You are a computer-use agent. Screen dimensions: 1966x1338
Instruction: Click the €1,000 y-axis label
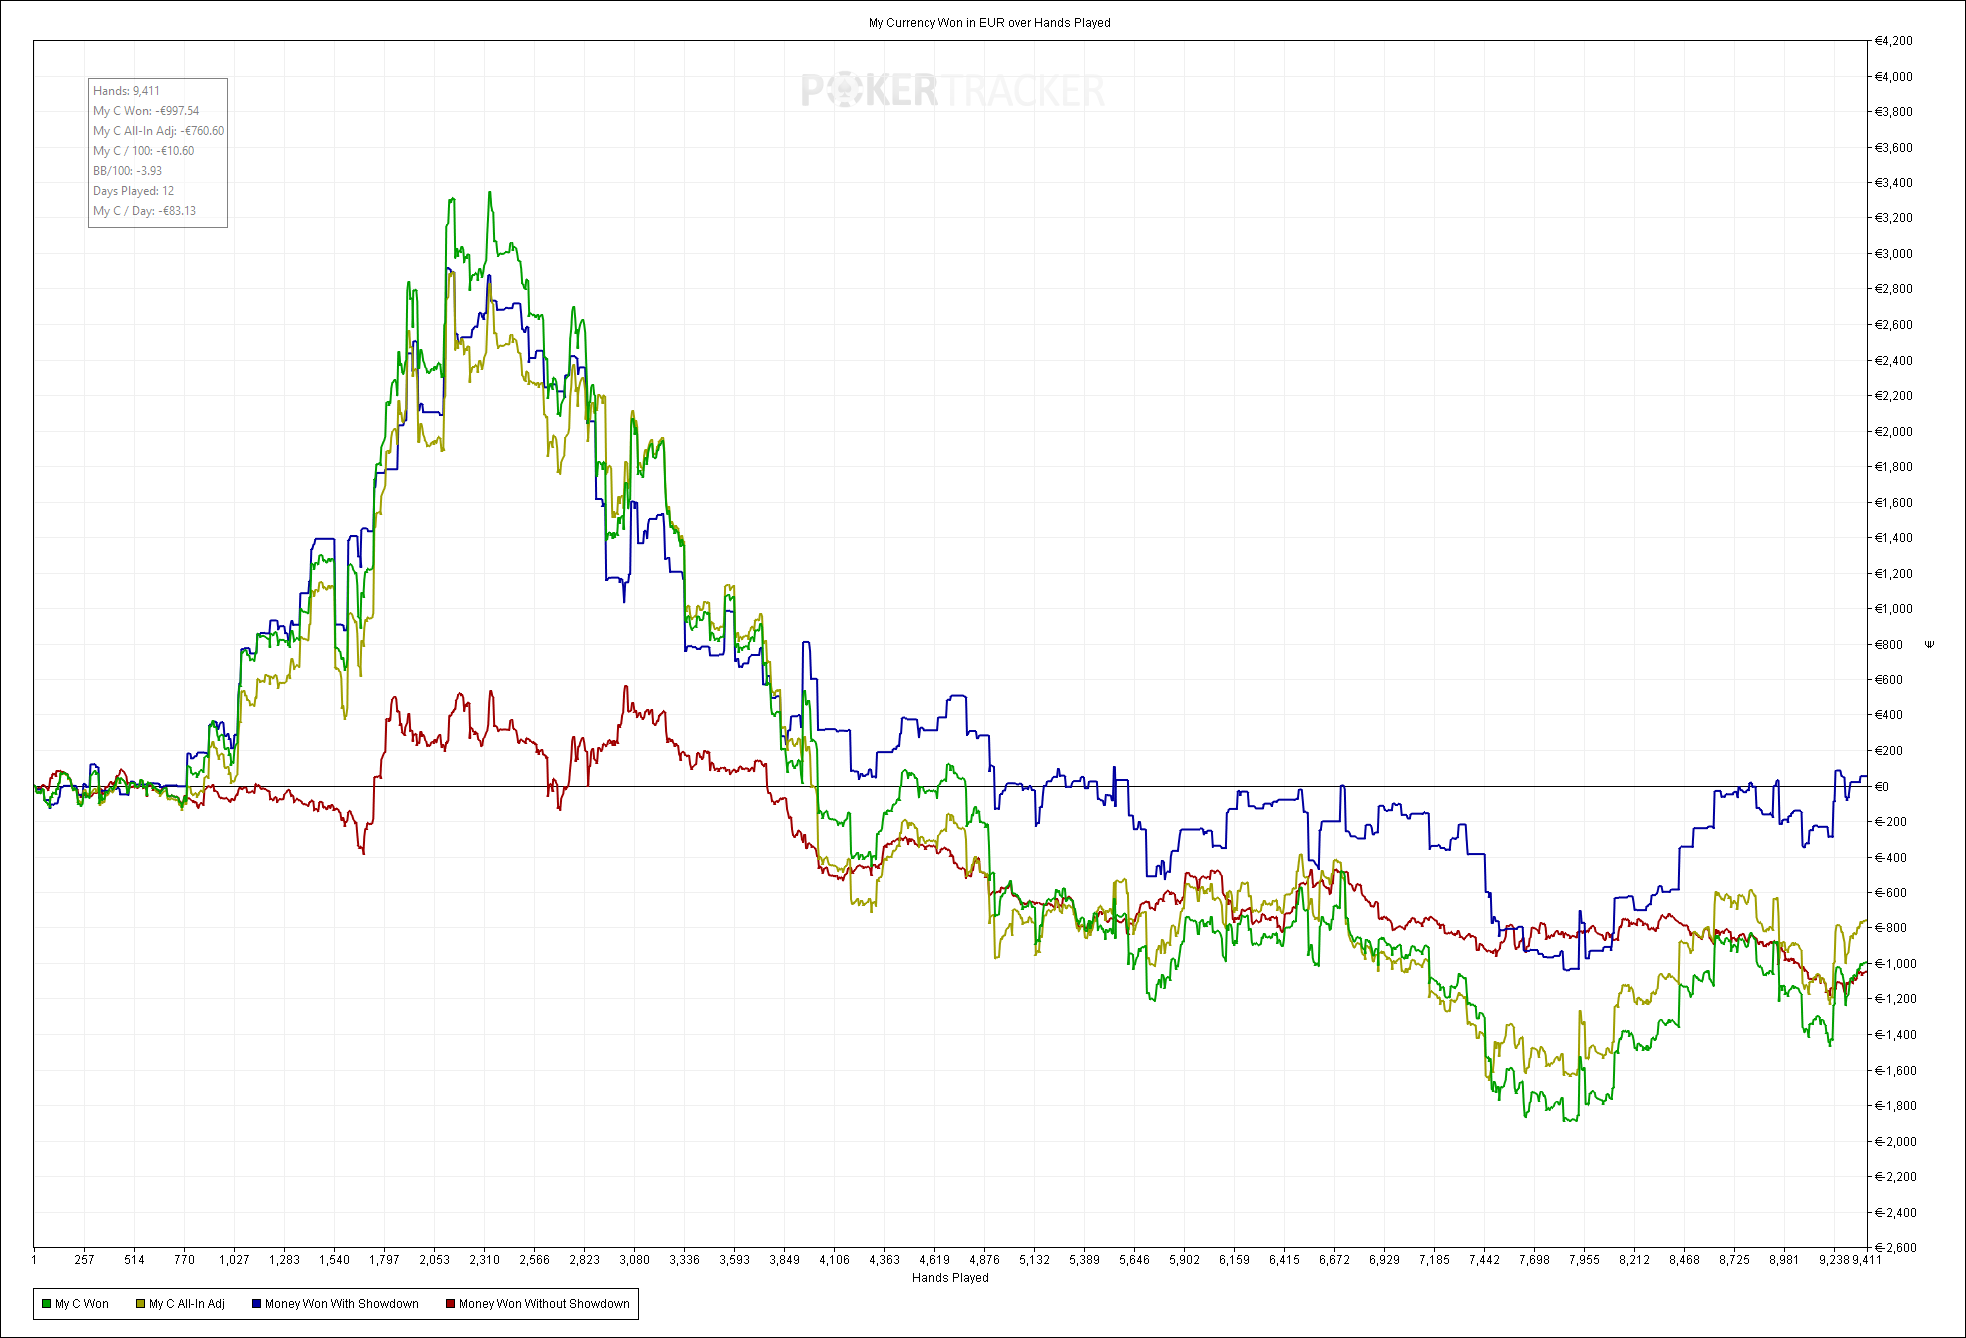point(1893,609)
